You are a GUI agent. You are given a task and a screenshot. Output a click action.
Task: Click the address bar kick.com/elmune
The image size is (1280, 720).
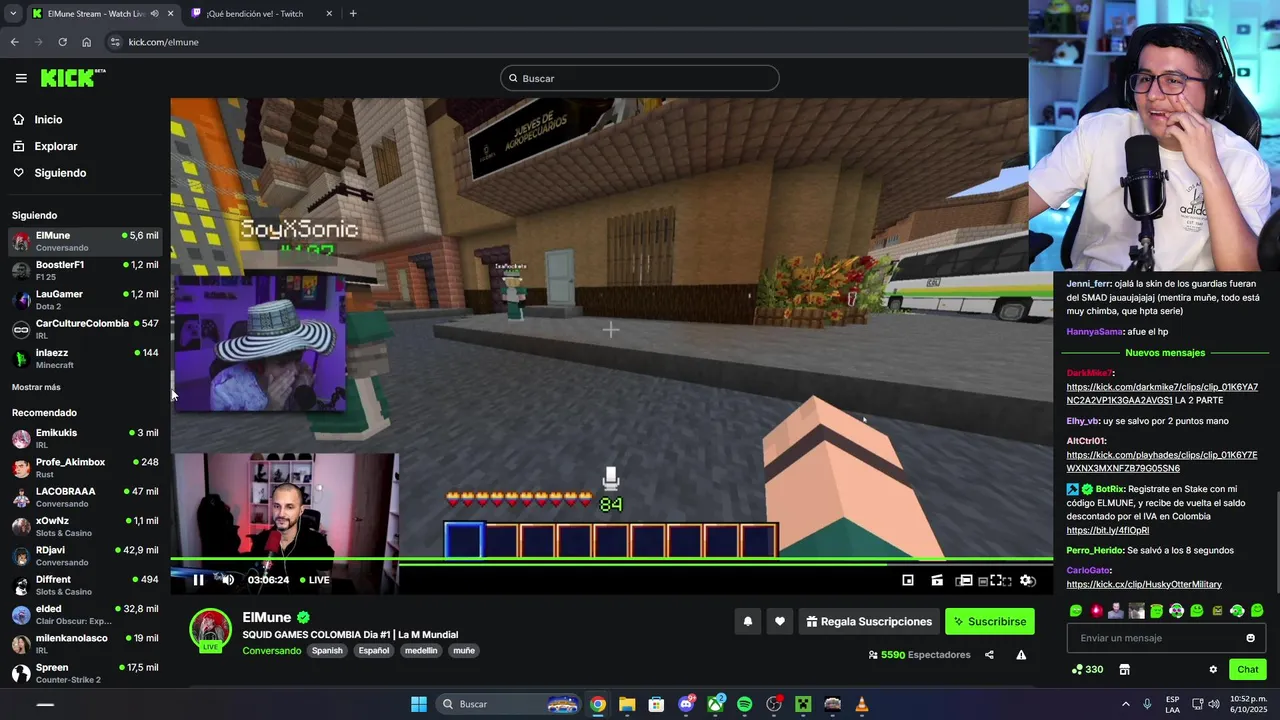(x=163, y=42)
